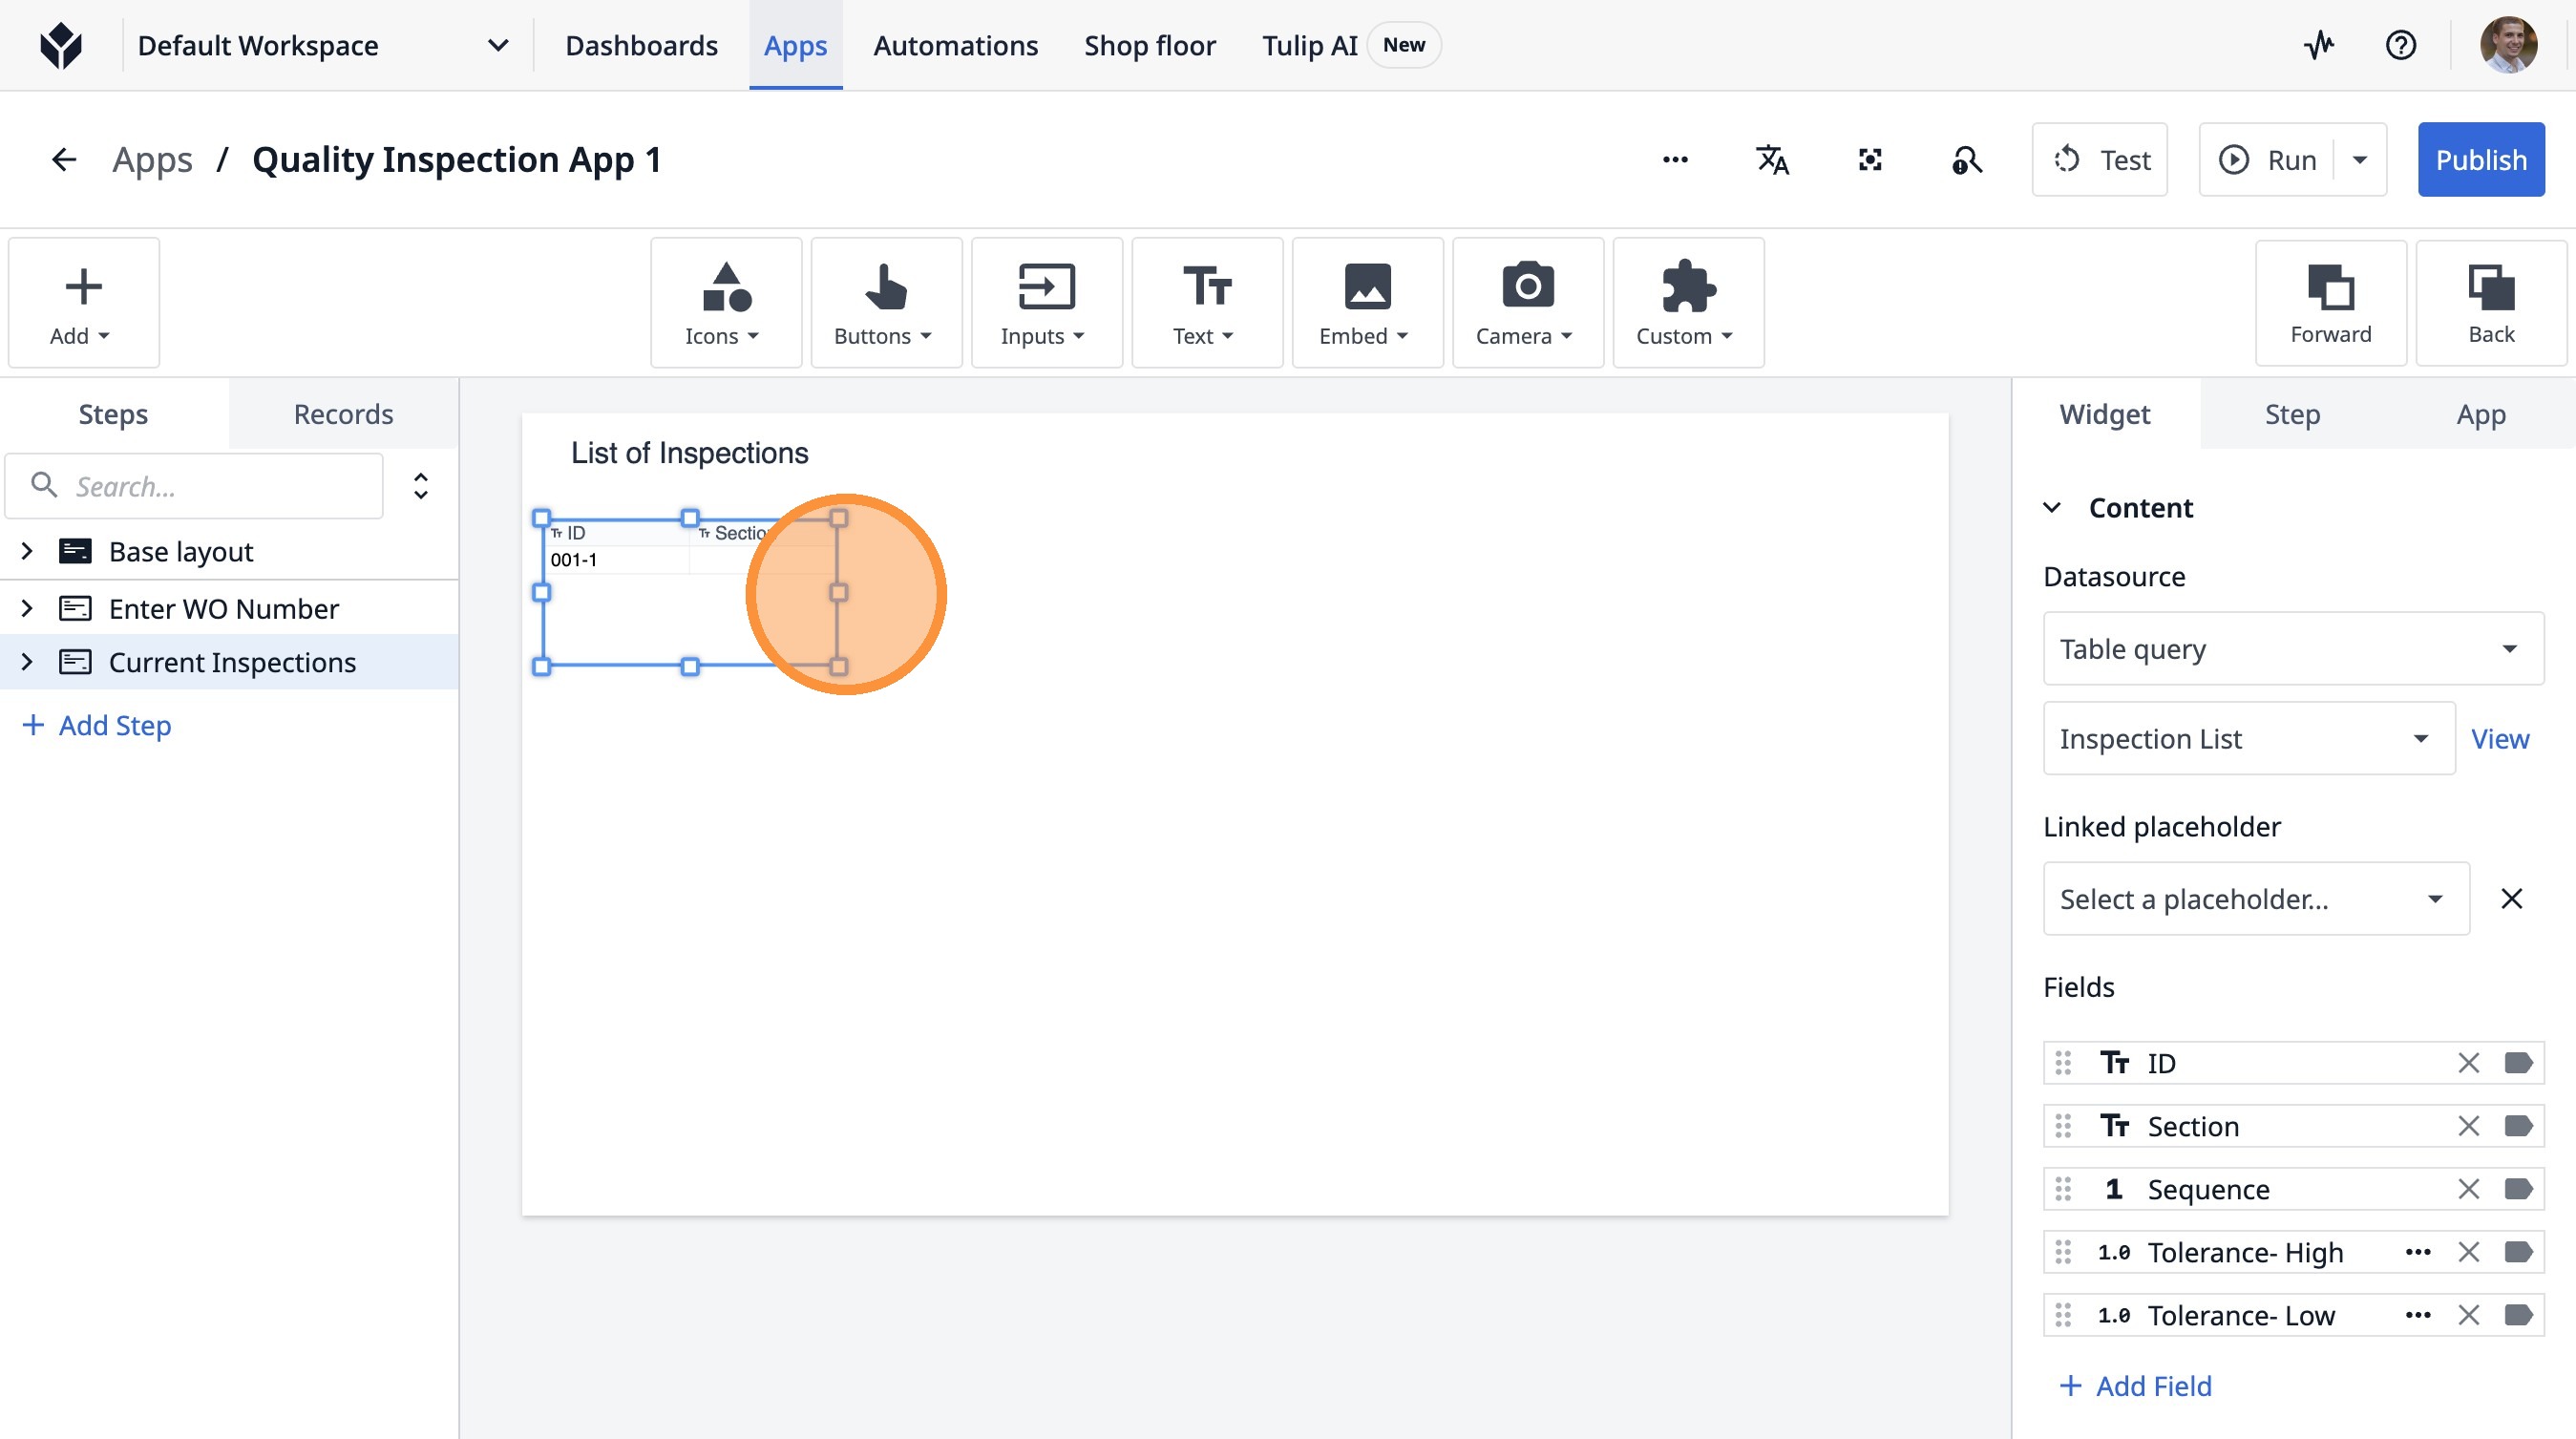Switch to the Records tab

click(343, 414)
